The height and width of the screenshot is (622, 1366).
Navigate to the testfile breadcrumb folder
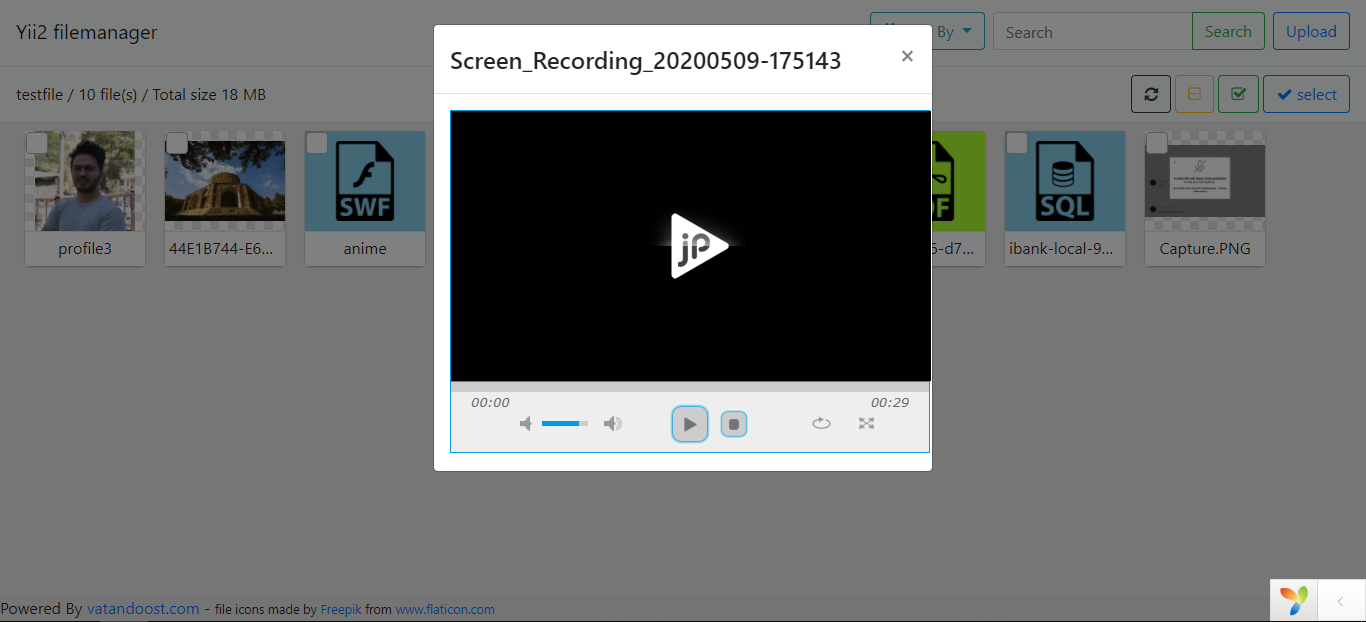(x=39, y=93)
